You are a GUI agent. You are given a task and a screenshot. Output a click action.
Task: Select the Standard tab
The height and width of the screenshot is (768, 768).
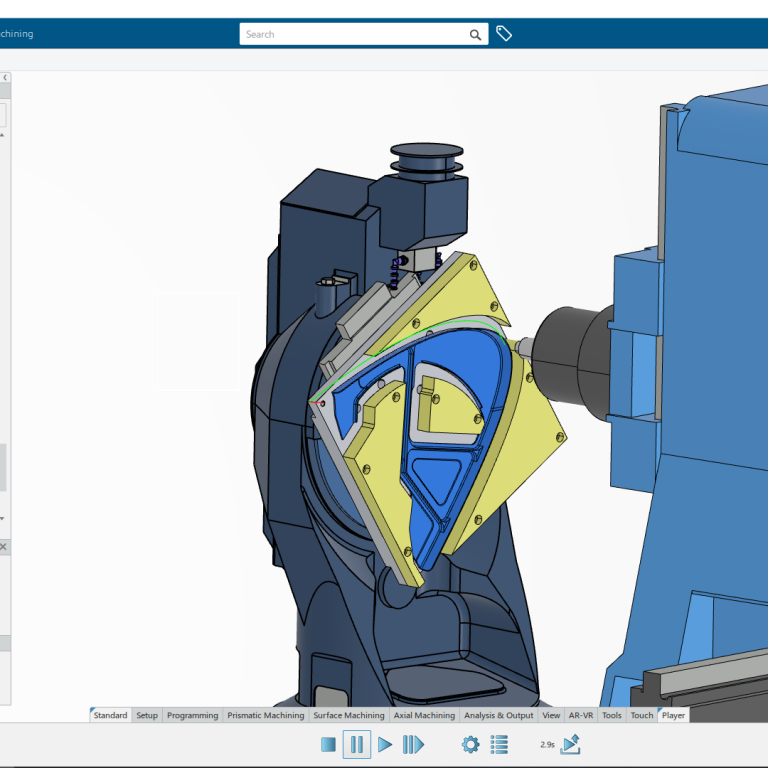[x=110, y=715]
